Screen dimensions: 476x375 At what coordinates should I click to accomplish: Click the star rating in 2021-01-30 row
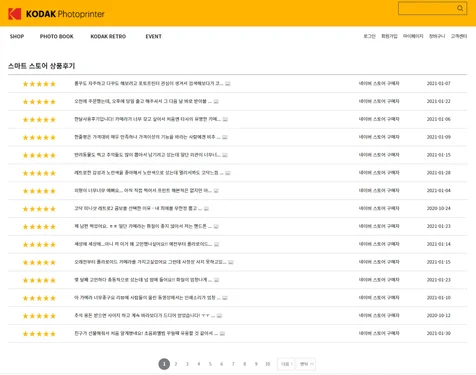[39, 334]
